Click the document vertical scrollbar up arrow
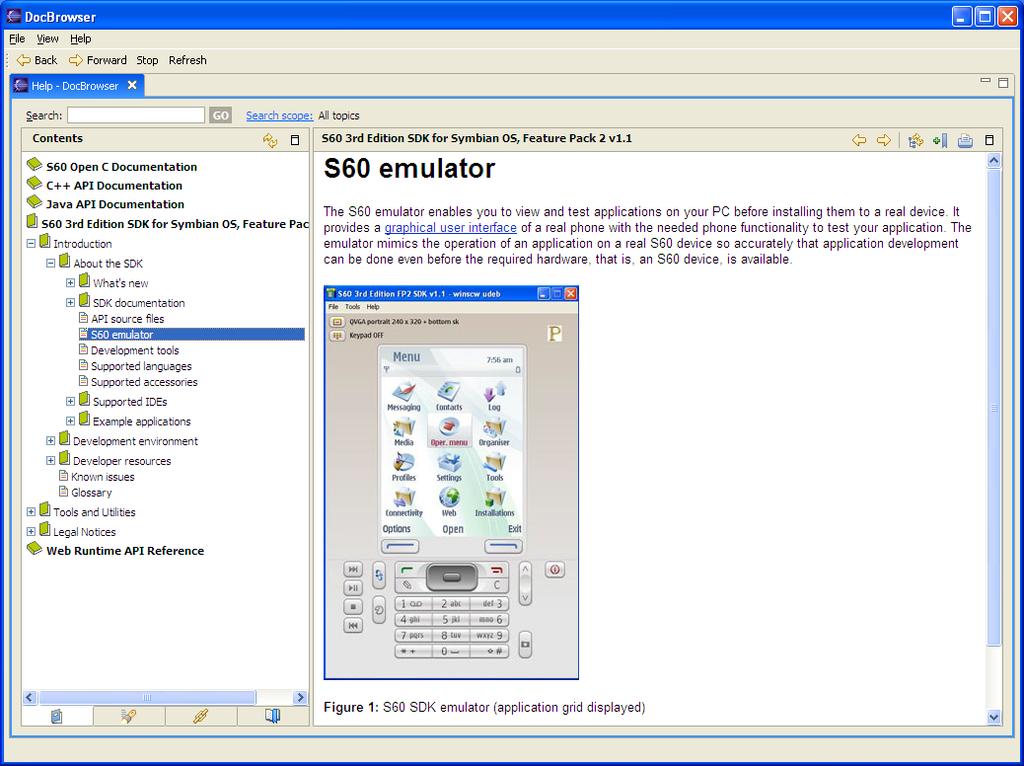 993,161
